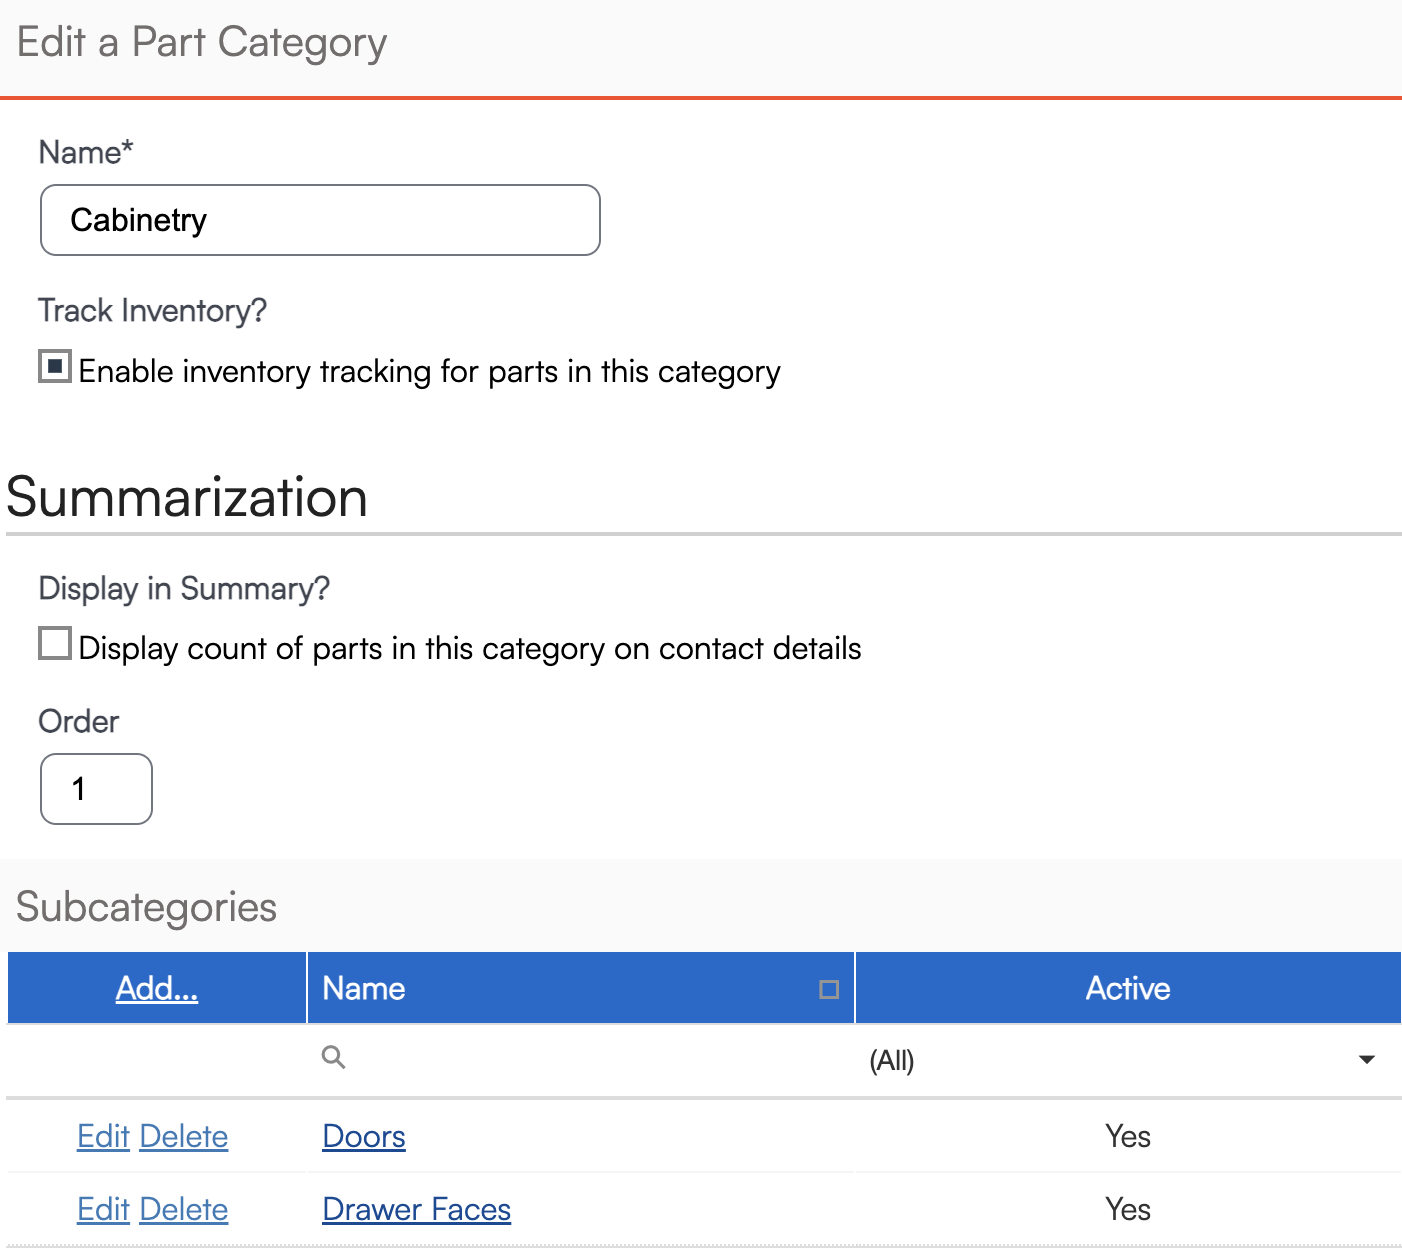Toggle the inventory tracking checkbox

tap(55, 367)
